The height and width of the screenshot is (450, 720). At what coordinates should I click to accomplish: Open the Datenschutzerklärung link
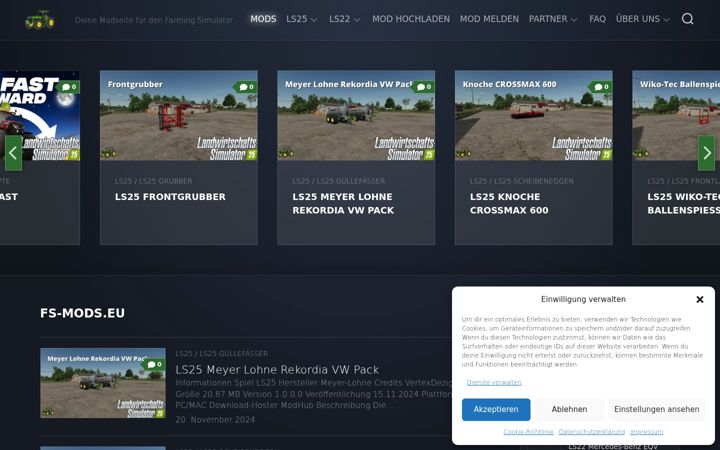591,432
